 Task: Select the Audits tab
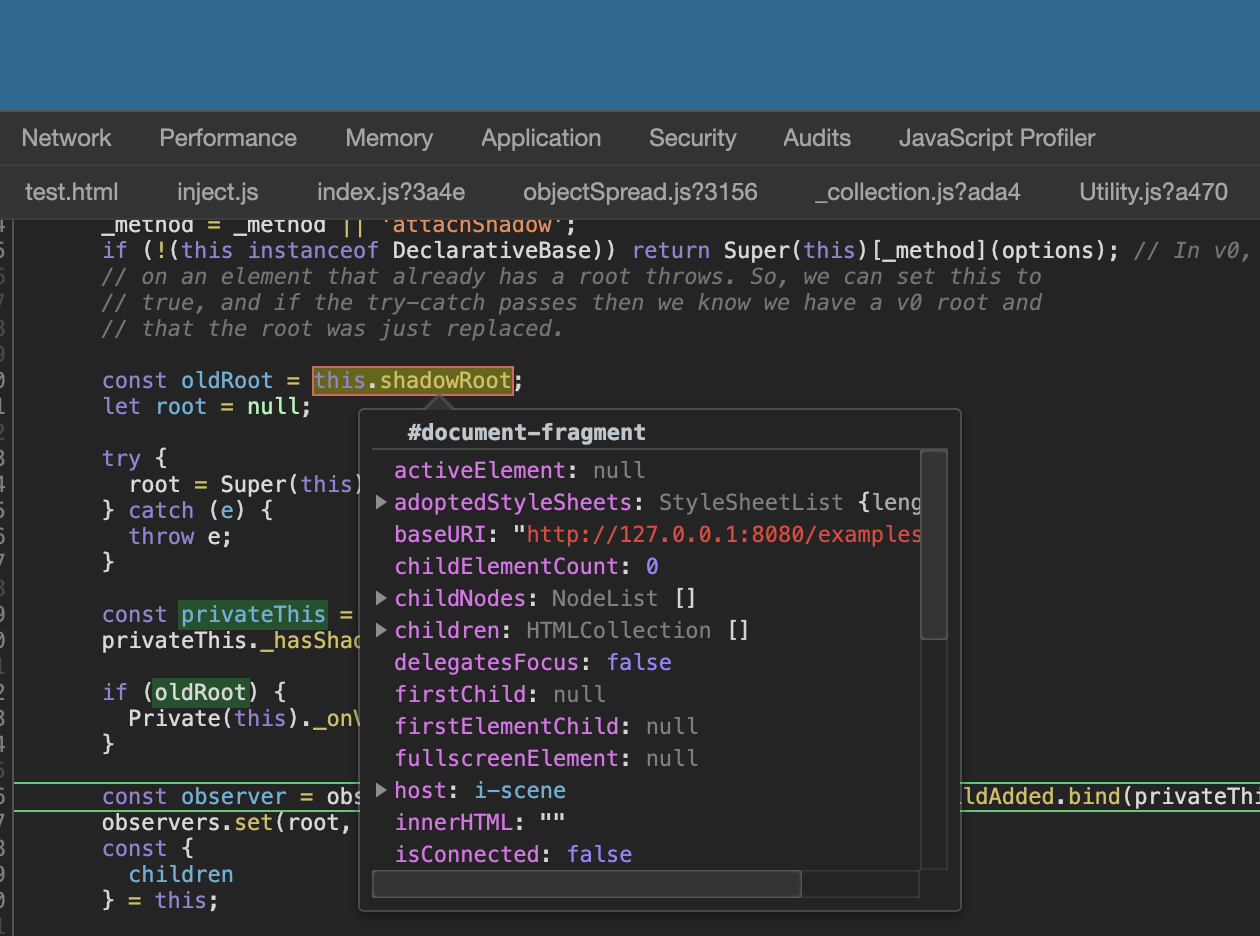point(817,138)
